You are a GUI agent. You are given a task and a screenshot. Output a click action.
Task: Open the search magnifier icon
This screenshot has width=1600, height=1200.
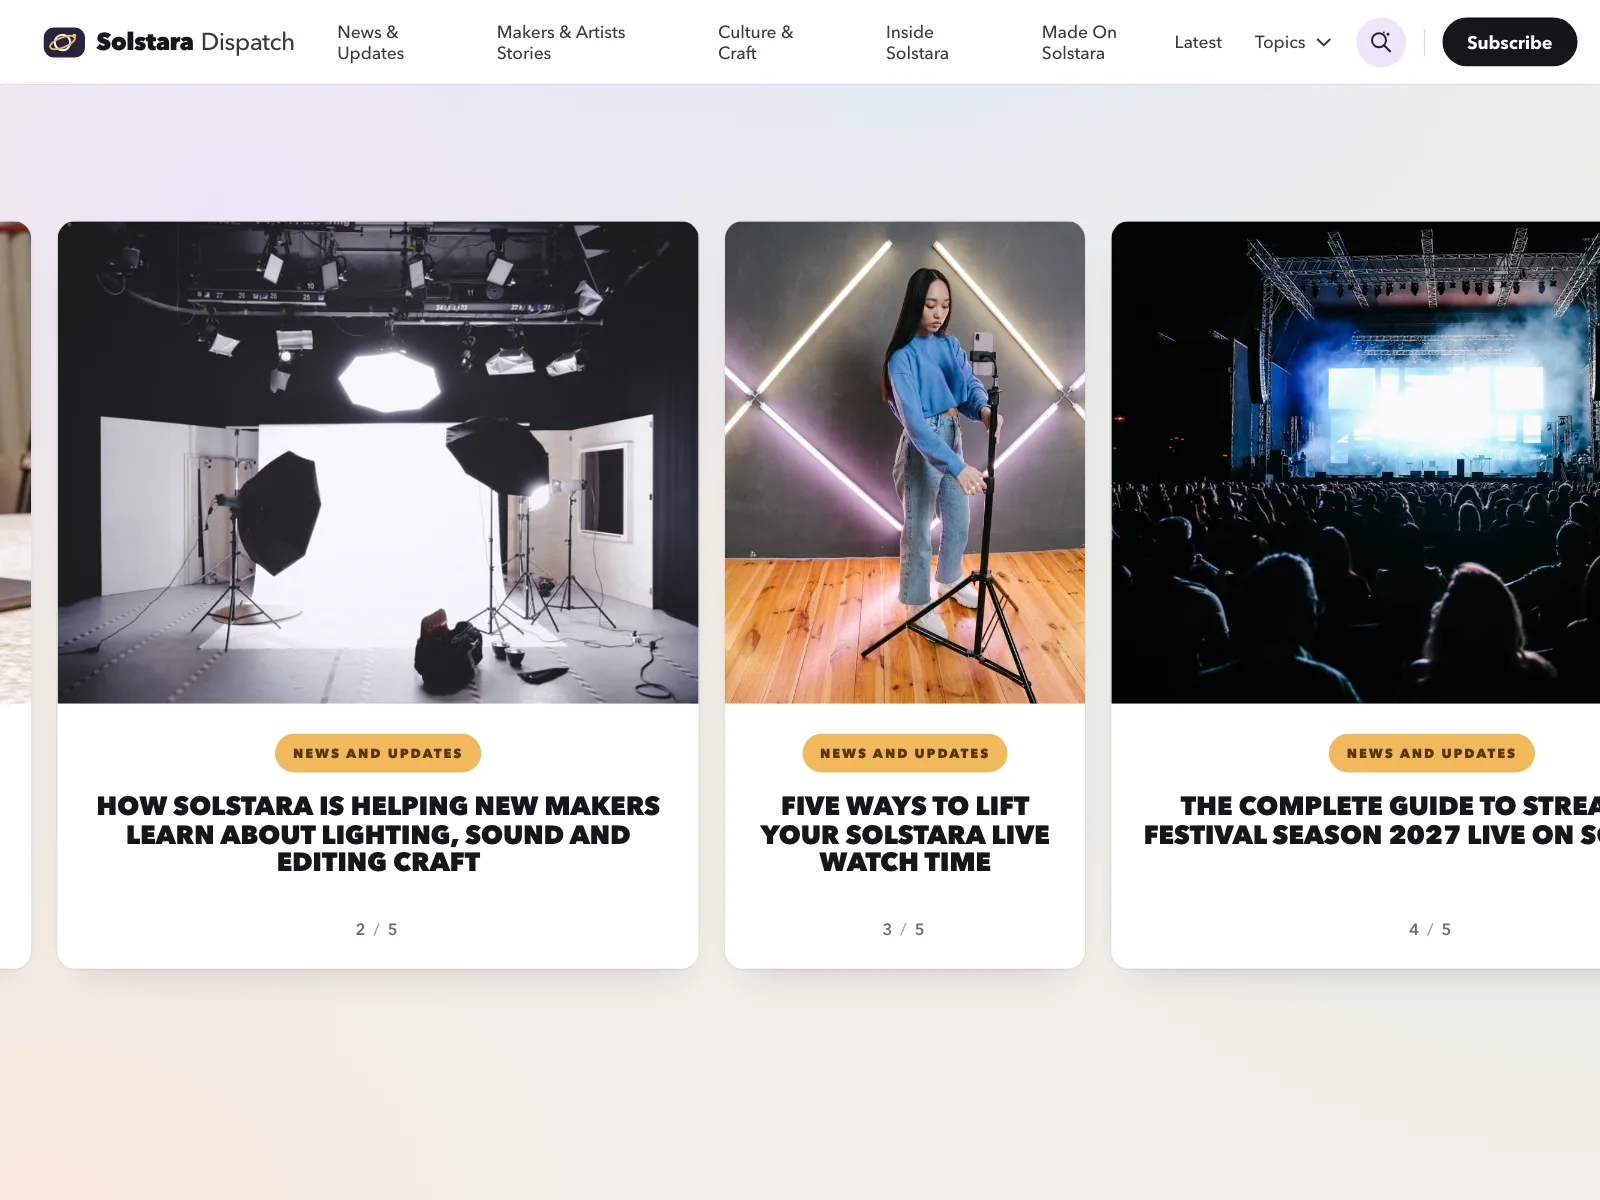(x=1381, y=42)
